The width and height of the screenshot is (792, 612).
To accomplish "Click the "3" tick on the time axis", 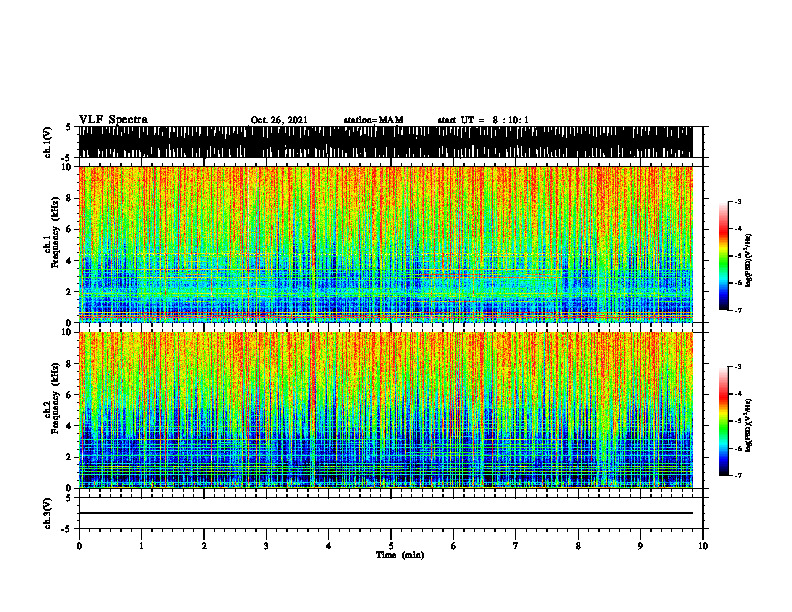I will point(266,546).
